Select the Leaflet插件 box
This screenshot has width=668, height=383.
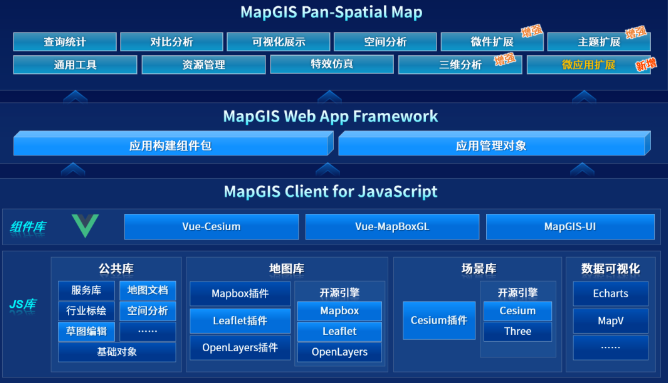point(240,321)
